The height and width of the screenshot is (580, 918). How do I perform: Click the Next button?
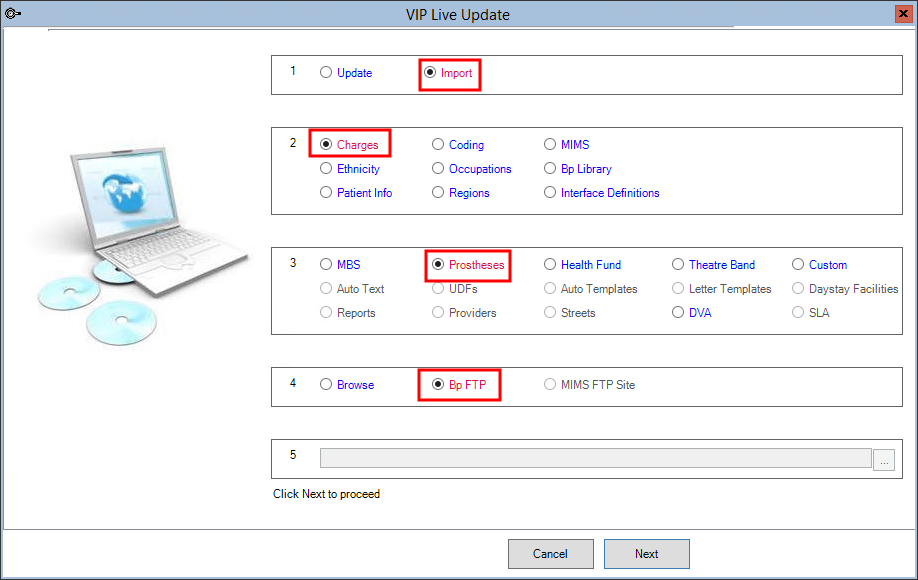[x=646, y=553]
